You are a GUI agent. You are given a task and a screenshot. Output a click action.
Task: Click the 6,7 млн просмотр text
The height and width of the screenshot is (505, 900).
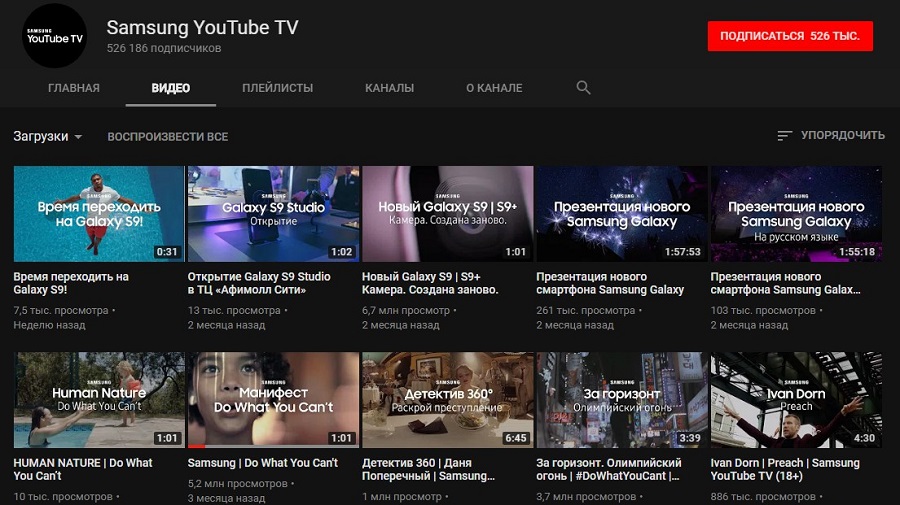(406, 310)
